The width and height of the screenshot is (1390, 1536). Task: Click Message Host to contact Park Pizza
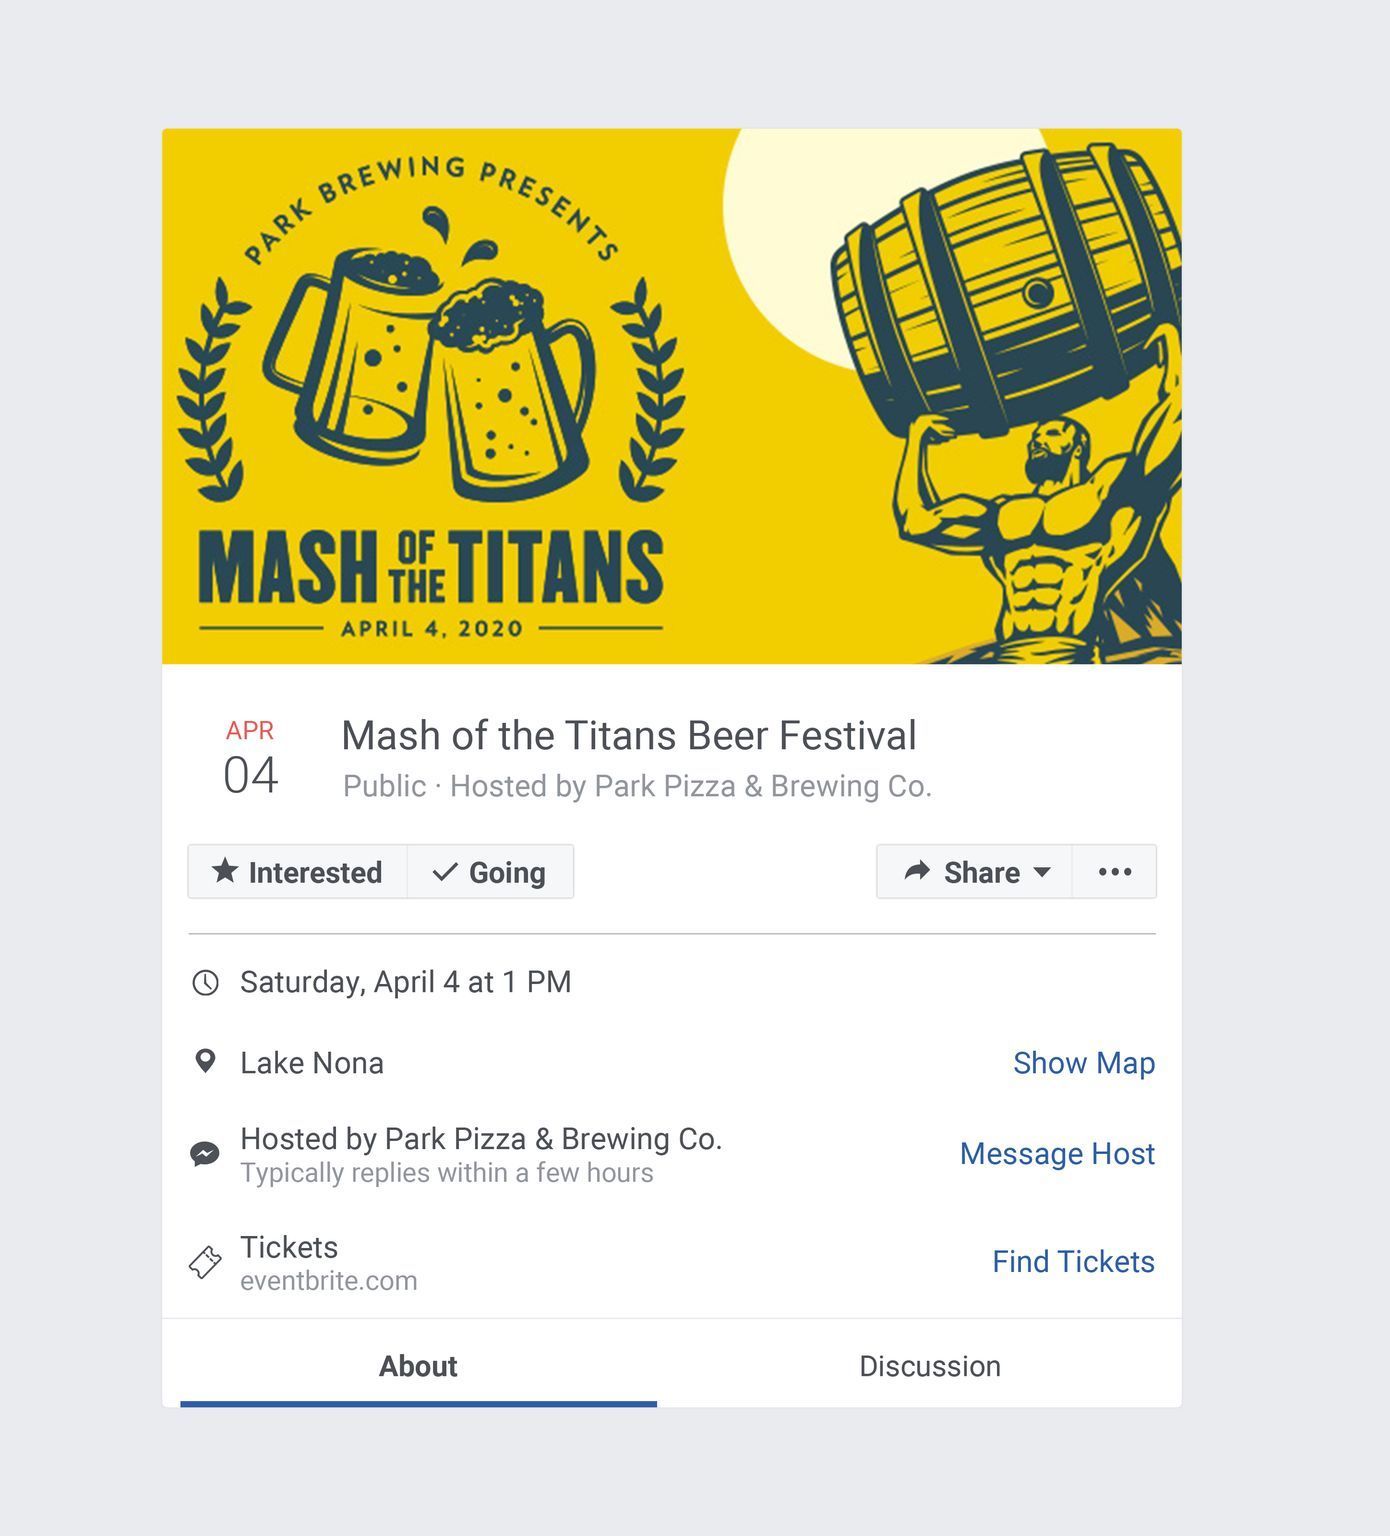click(1057, 1153)
